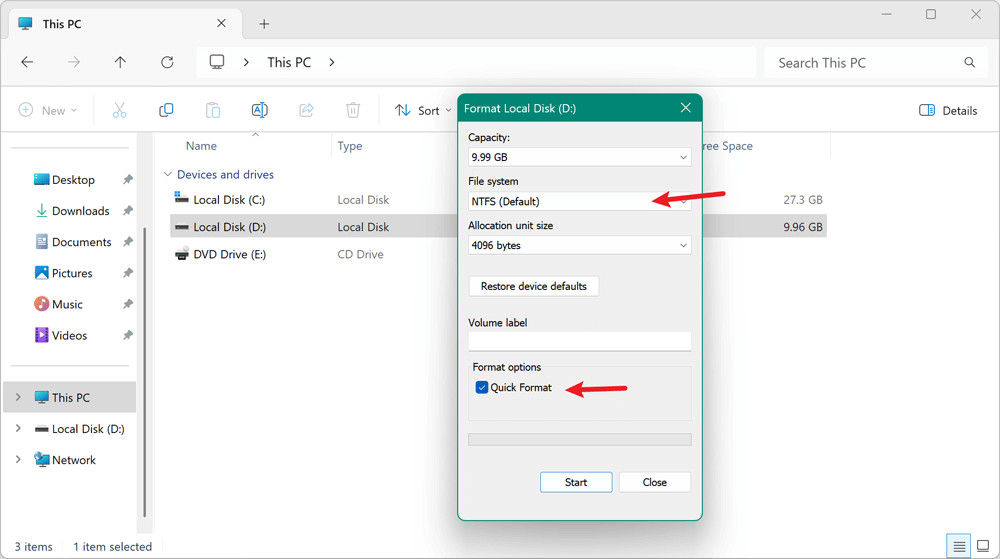This screenshot has width=1000, height=559.
Task: Click the Volume label input field
Action: click(x=579, y=341)
